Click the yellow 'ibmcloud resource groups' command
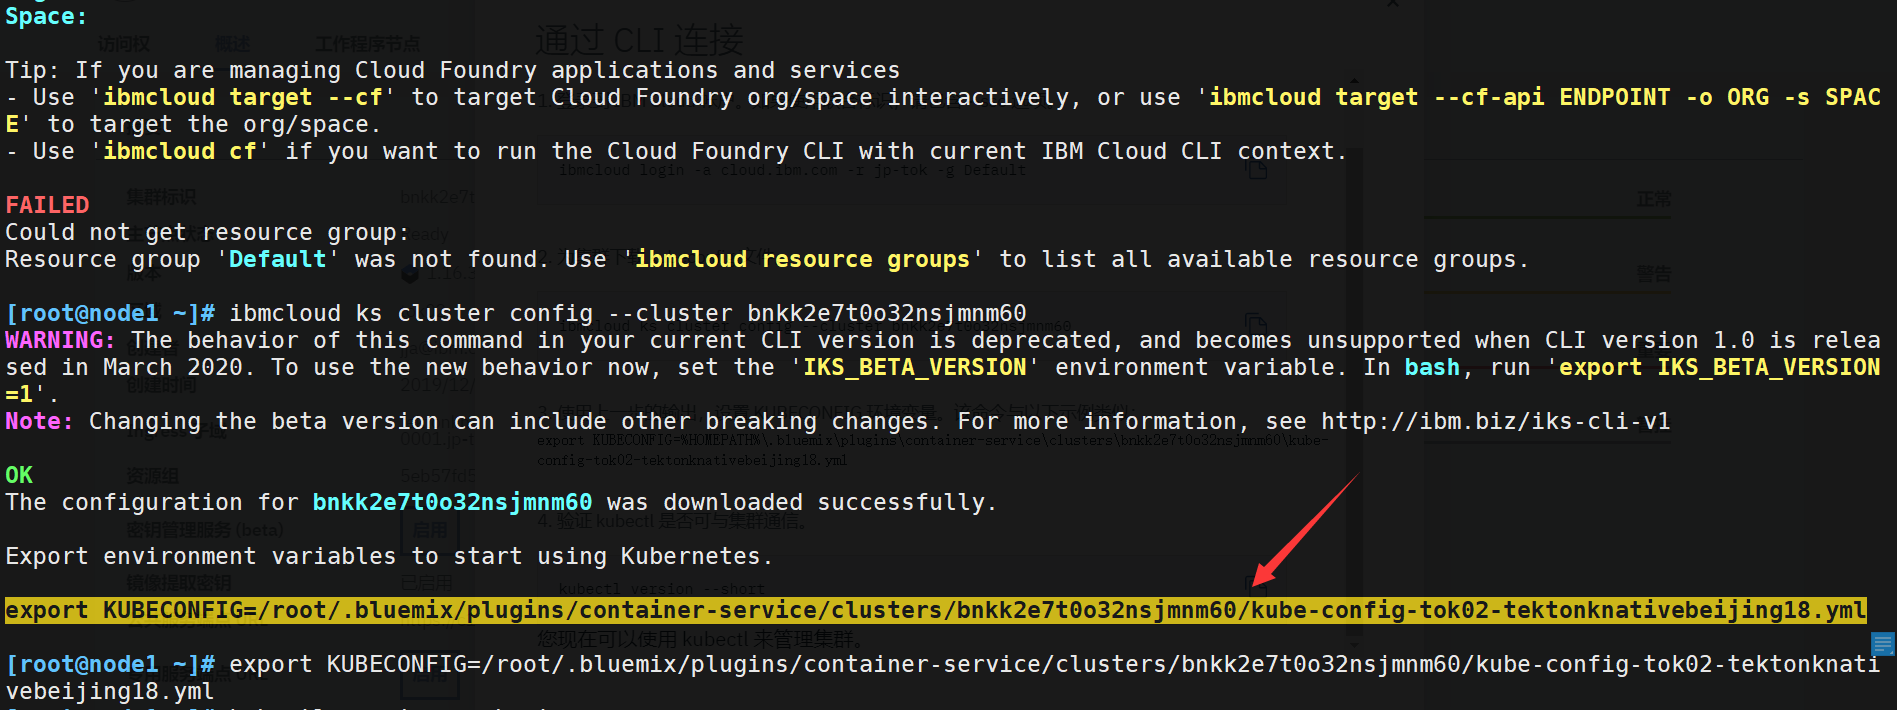Viewport: 1897px width, 710px height. click(802, 259)
